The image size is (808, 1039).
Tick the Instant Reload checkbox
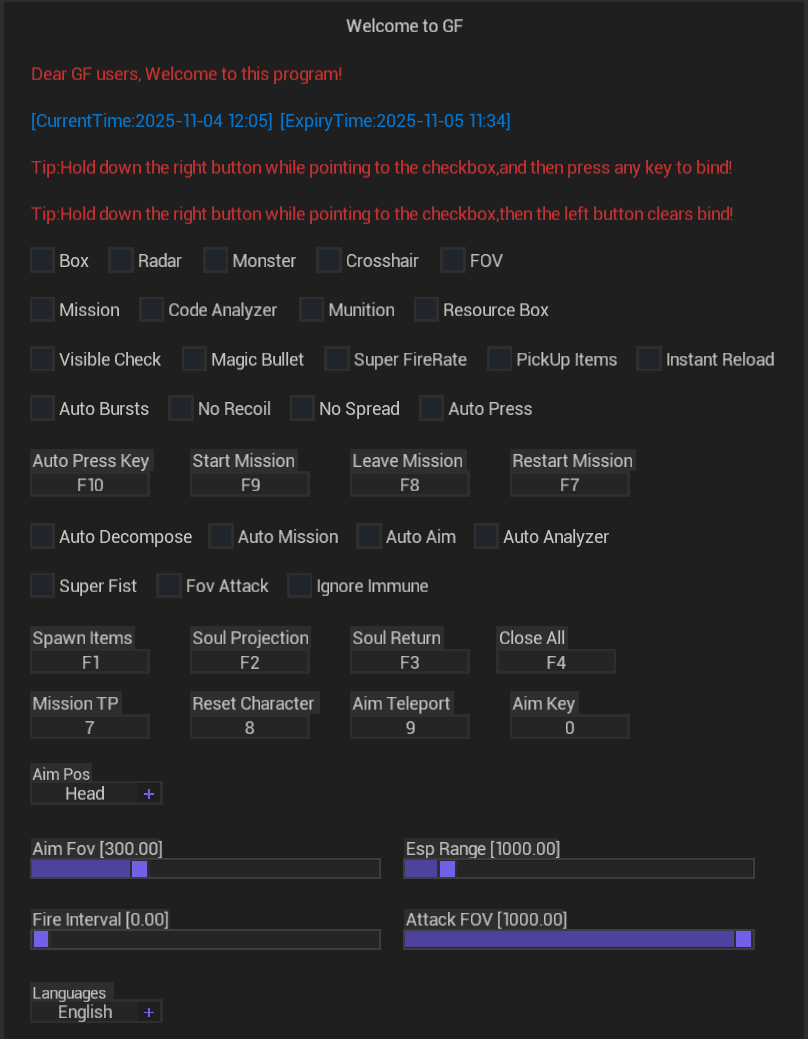649,359
